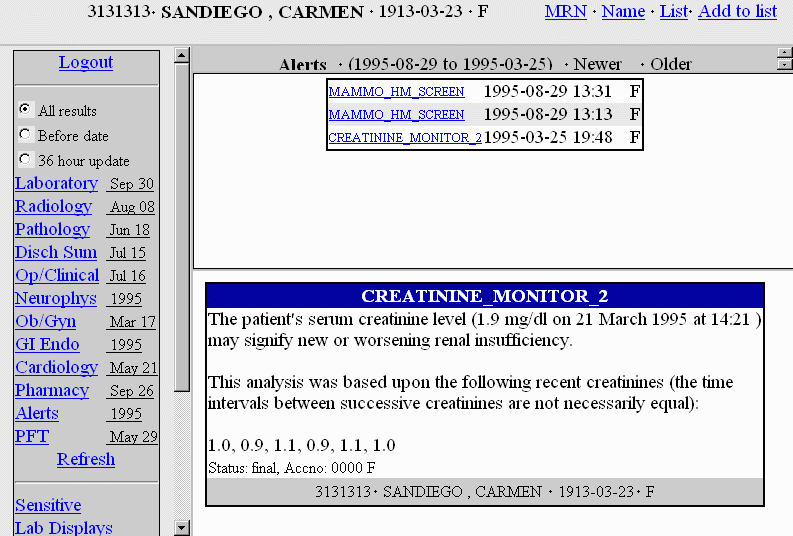Click Refresh in the sidebar
The height and width of the screenshot is (536, 793).
coord(86,459)
